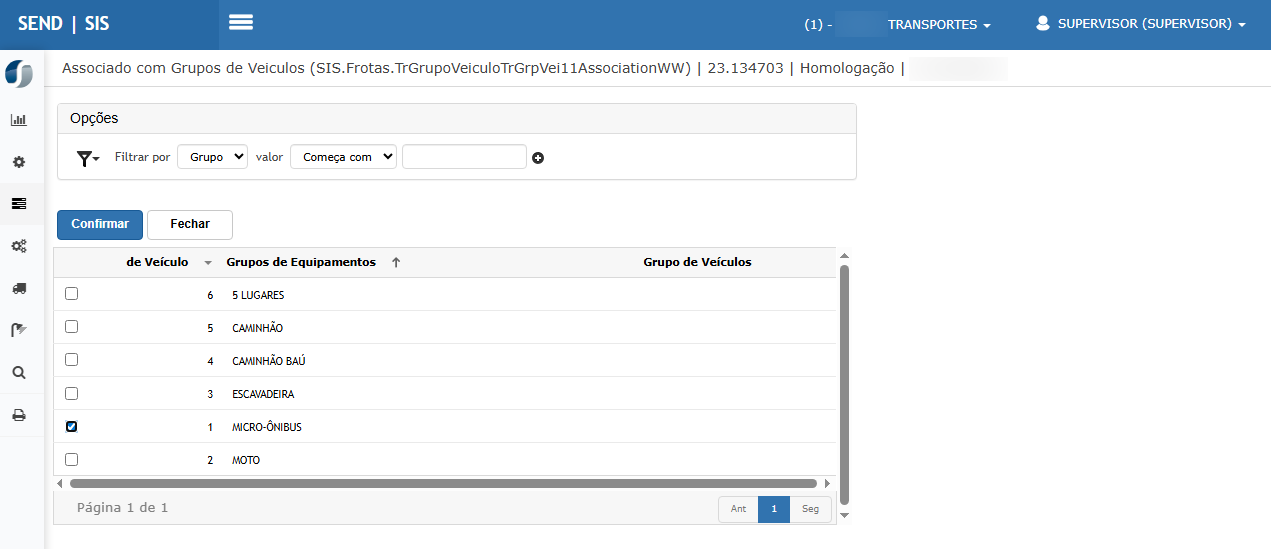Screen dimensions: 1271x549
Task: Click the printer icon in sidebar
Action: 19,415
